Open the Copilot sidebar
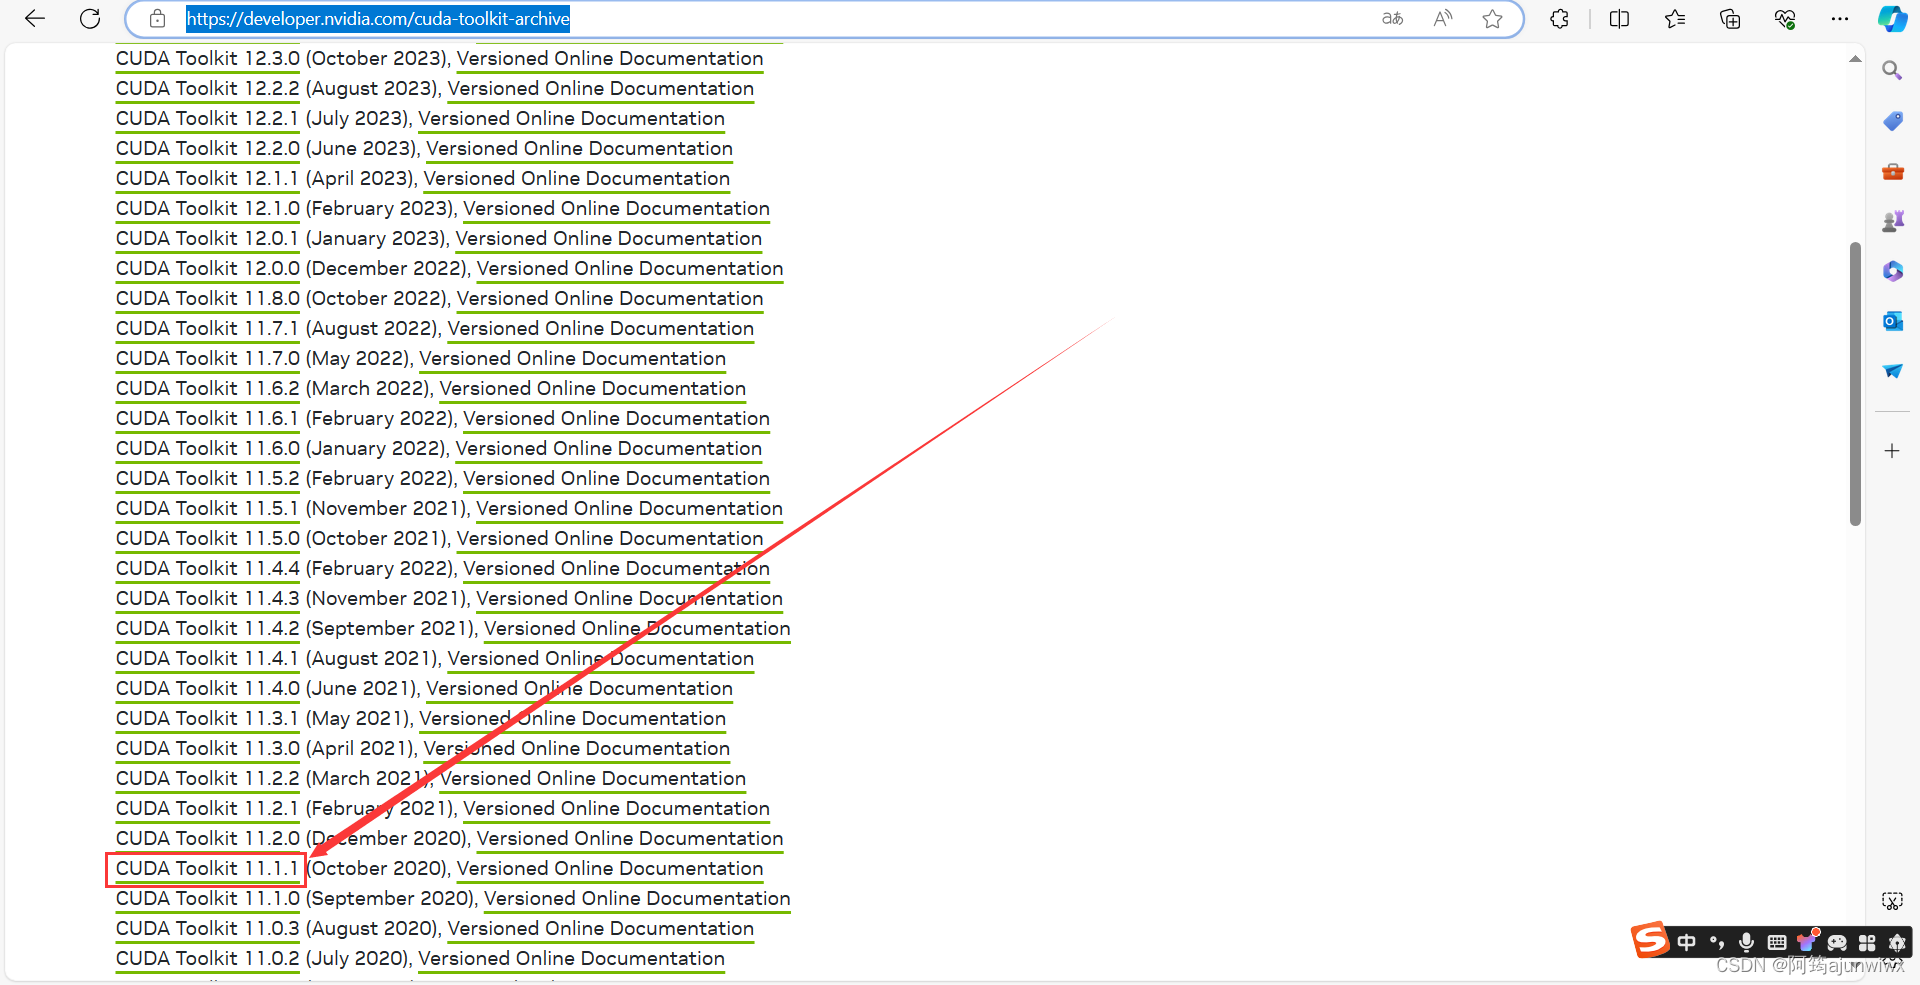1920x985 pixels. pyautogui.click(x=1892, y=19)
